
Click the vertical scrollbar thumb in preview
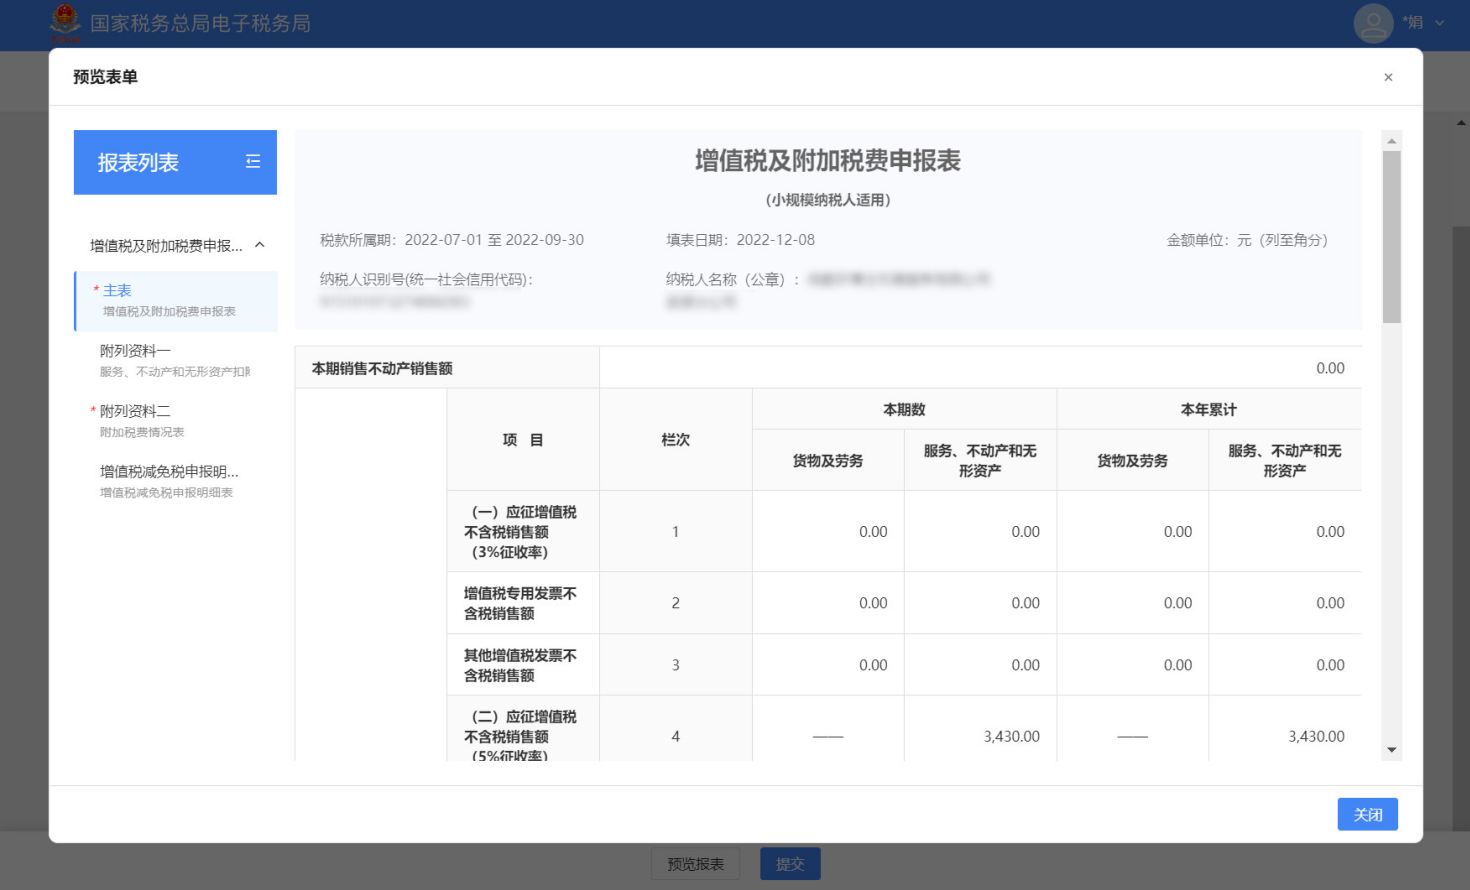(1391, 236)
